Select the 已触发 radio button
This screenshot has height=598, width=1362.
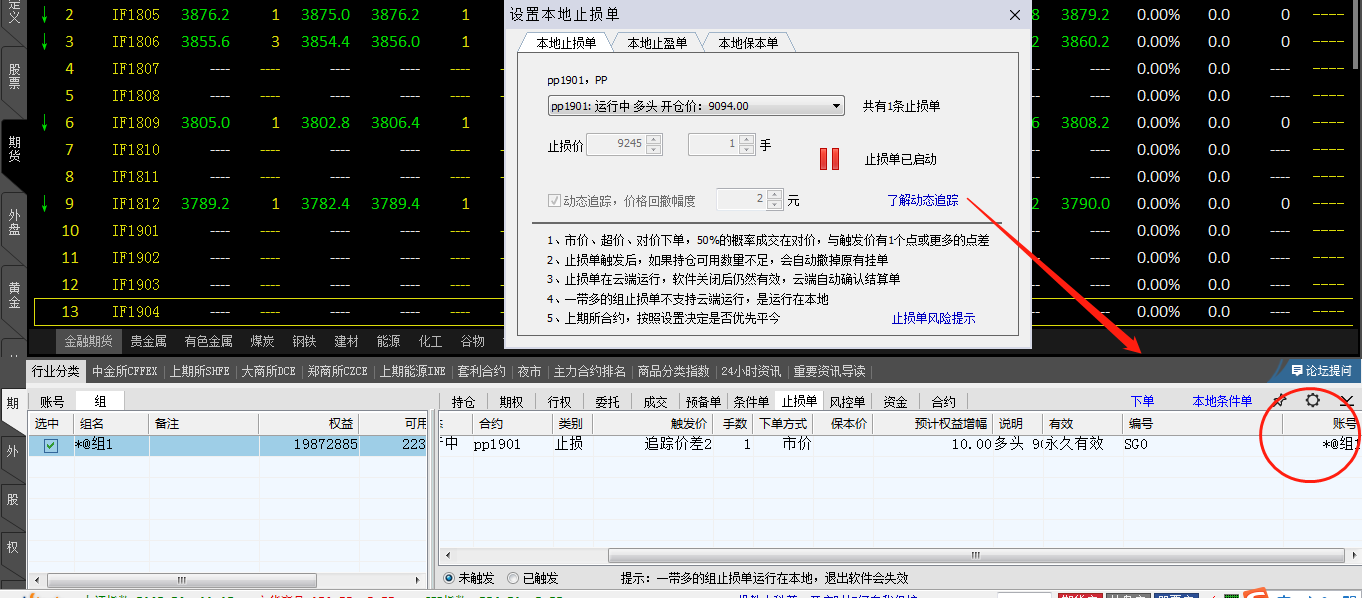click(513, 578)
